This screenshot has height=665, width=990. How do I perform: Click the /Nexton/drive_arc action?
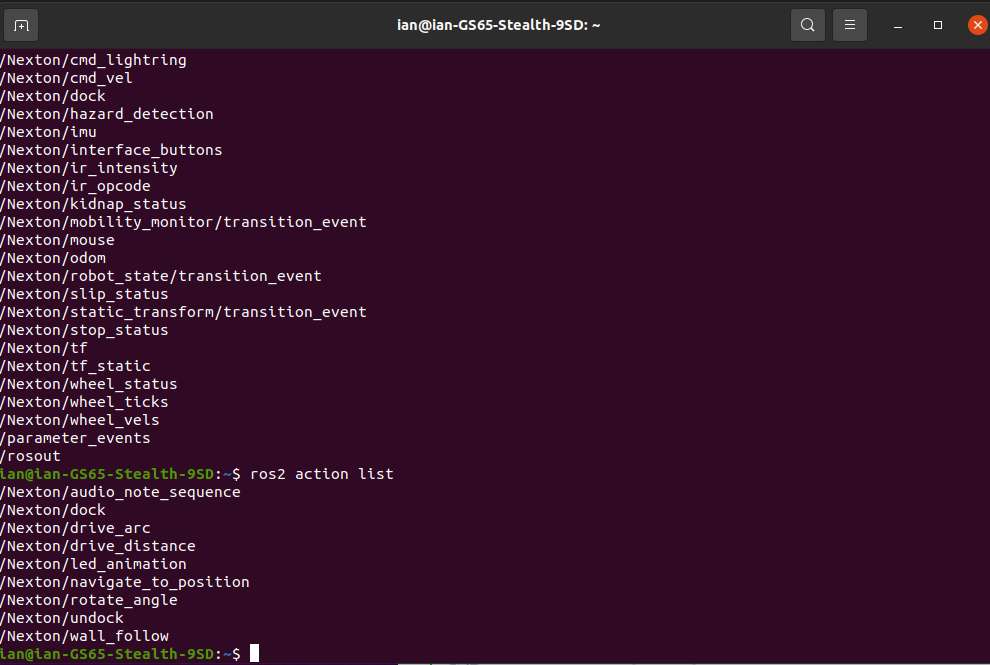(75, 528)
